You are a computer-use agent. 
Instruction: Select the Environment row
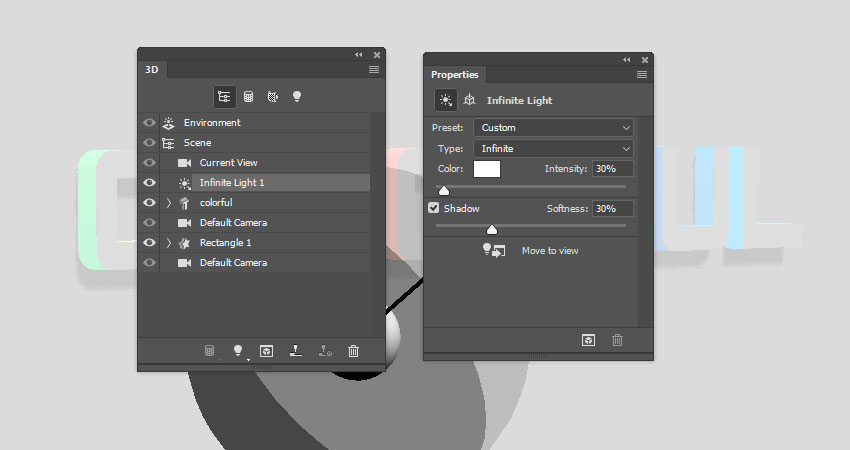tap(254, 123)
